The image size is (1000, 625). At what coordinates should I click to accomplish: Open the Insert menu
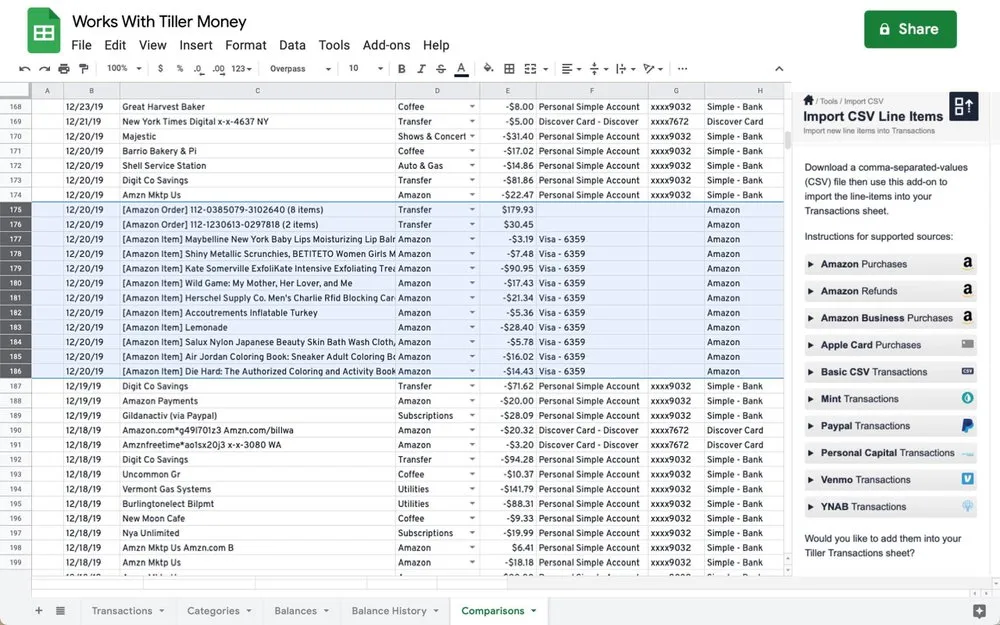point(196,45)
